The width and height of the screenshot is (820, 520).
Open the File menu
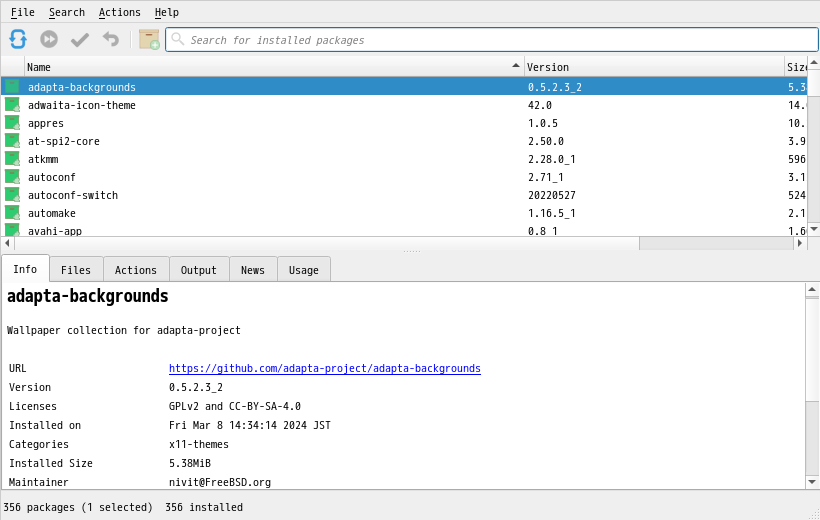click(x=22, y=12)
